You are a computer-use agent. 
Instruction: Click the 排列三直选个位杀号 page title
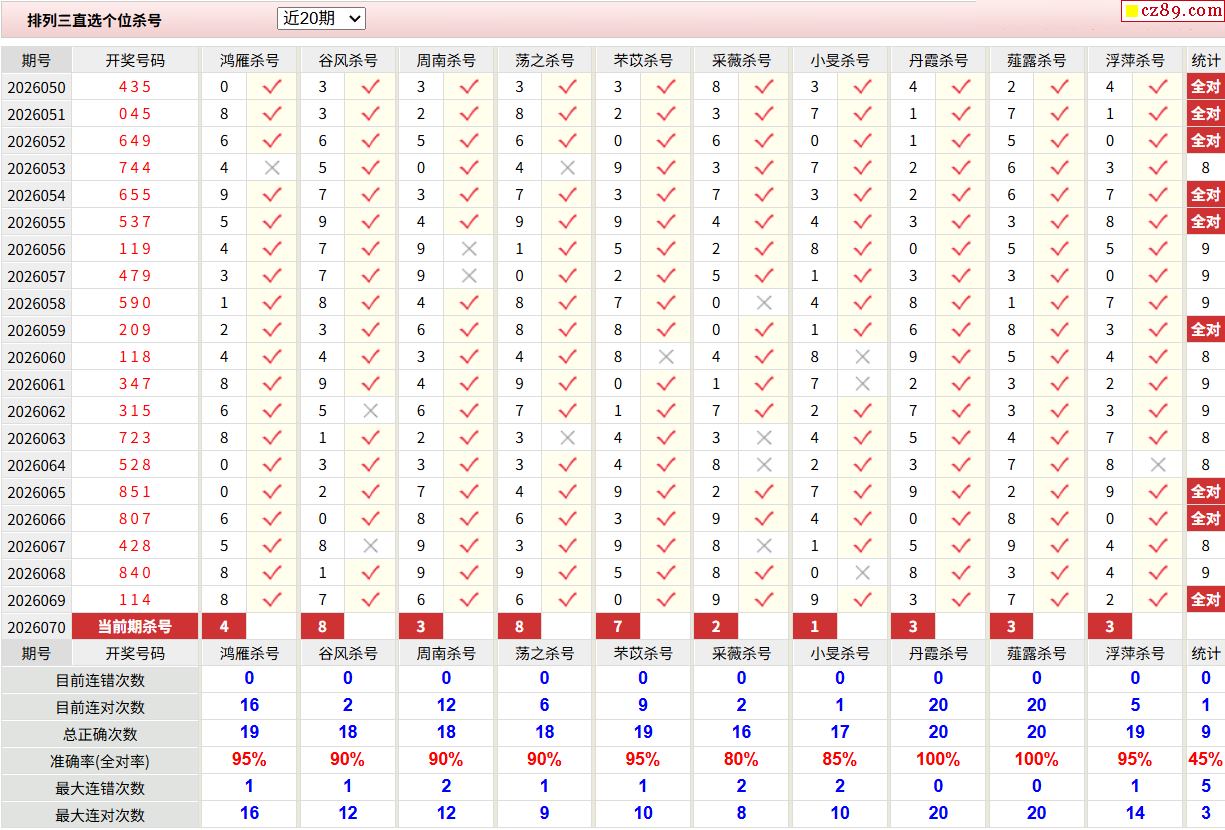(x=94, y=20)
